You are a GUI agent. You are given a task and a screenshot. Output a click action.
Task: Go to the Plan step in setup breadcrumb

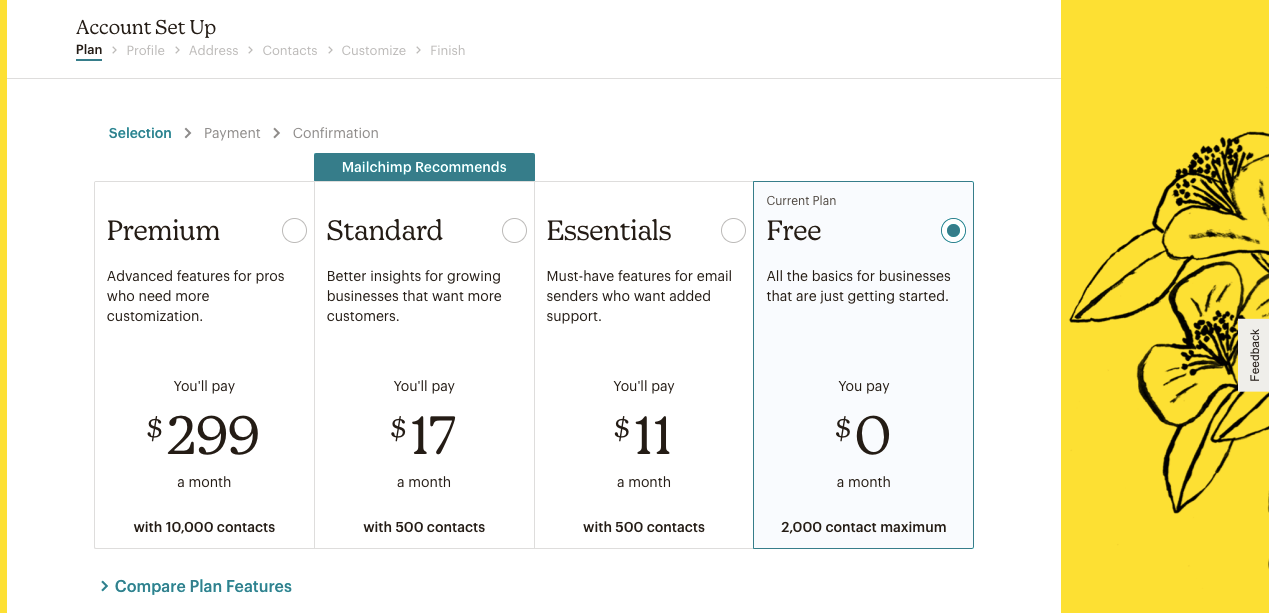coord(88,50)
